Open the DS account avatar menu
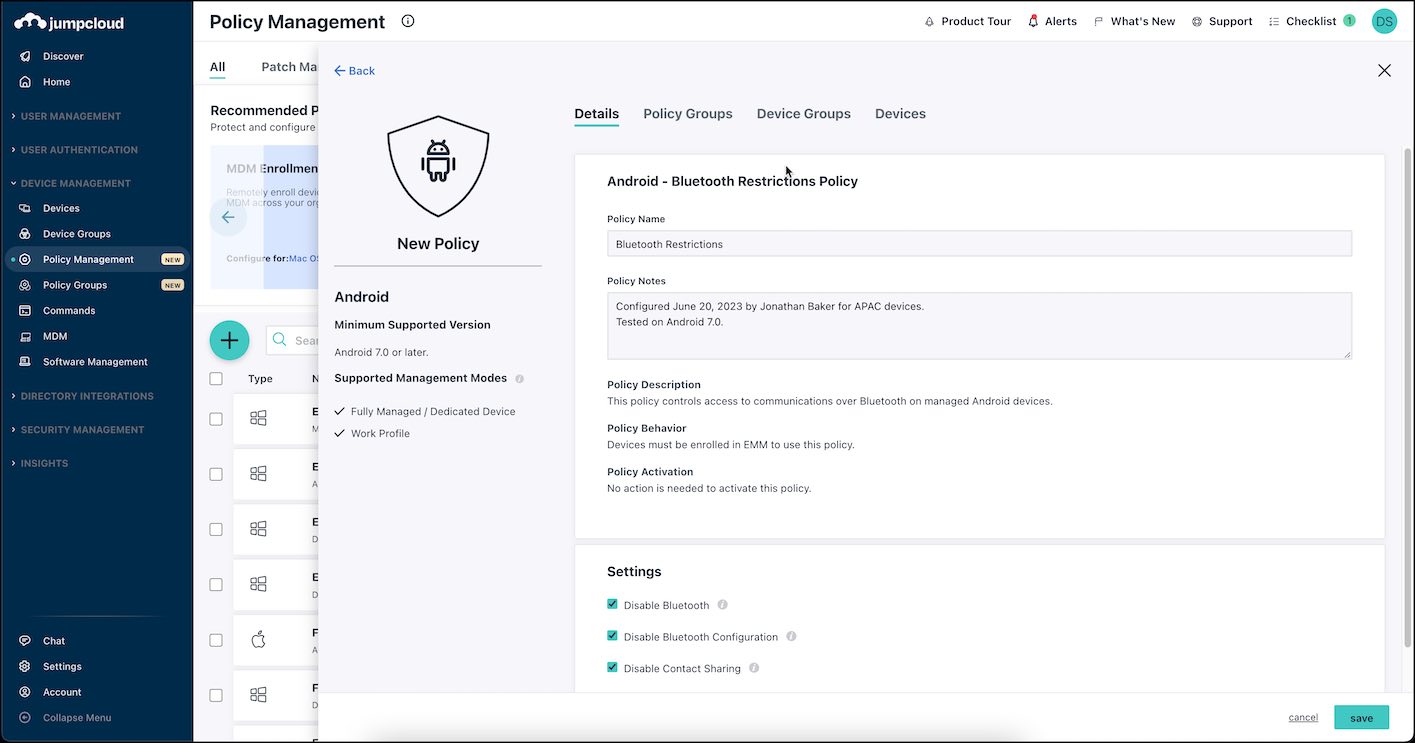The image size is (1415, 743). pos(1384,20)
